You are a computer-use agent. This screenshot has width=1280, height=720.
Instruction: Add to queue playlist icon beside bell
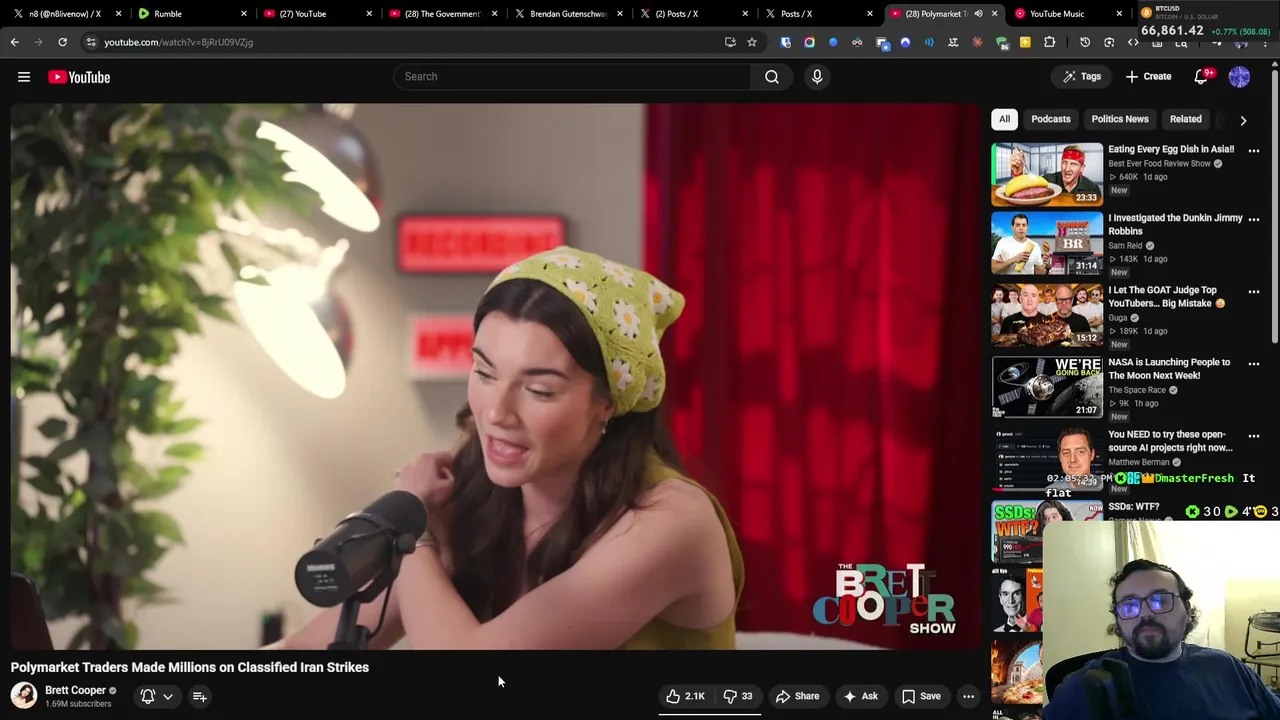(x=199, y=697)
